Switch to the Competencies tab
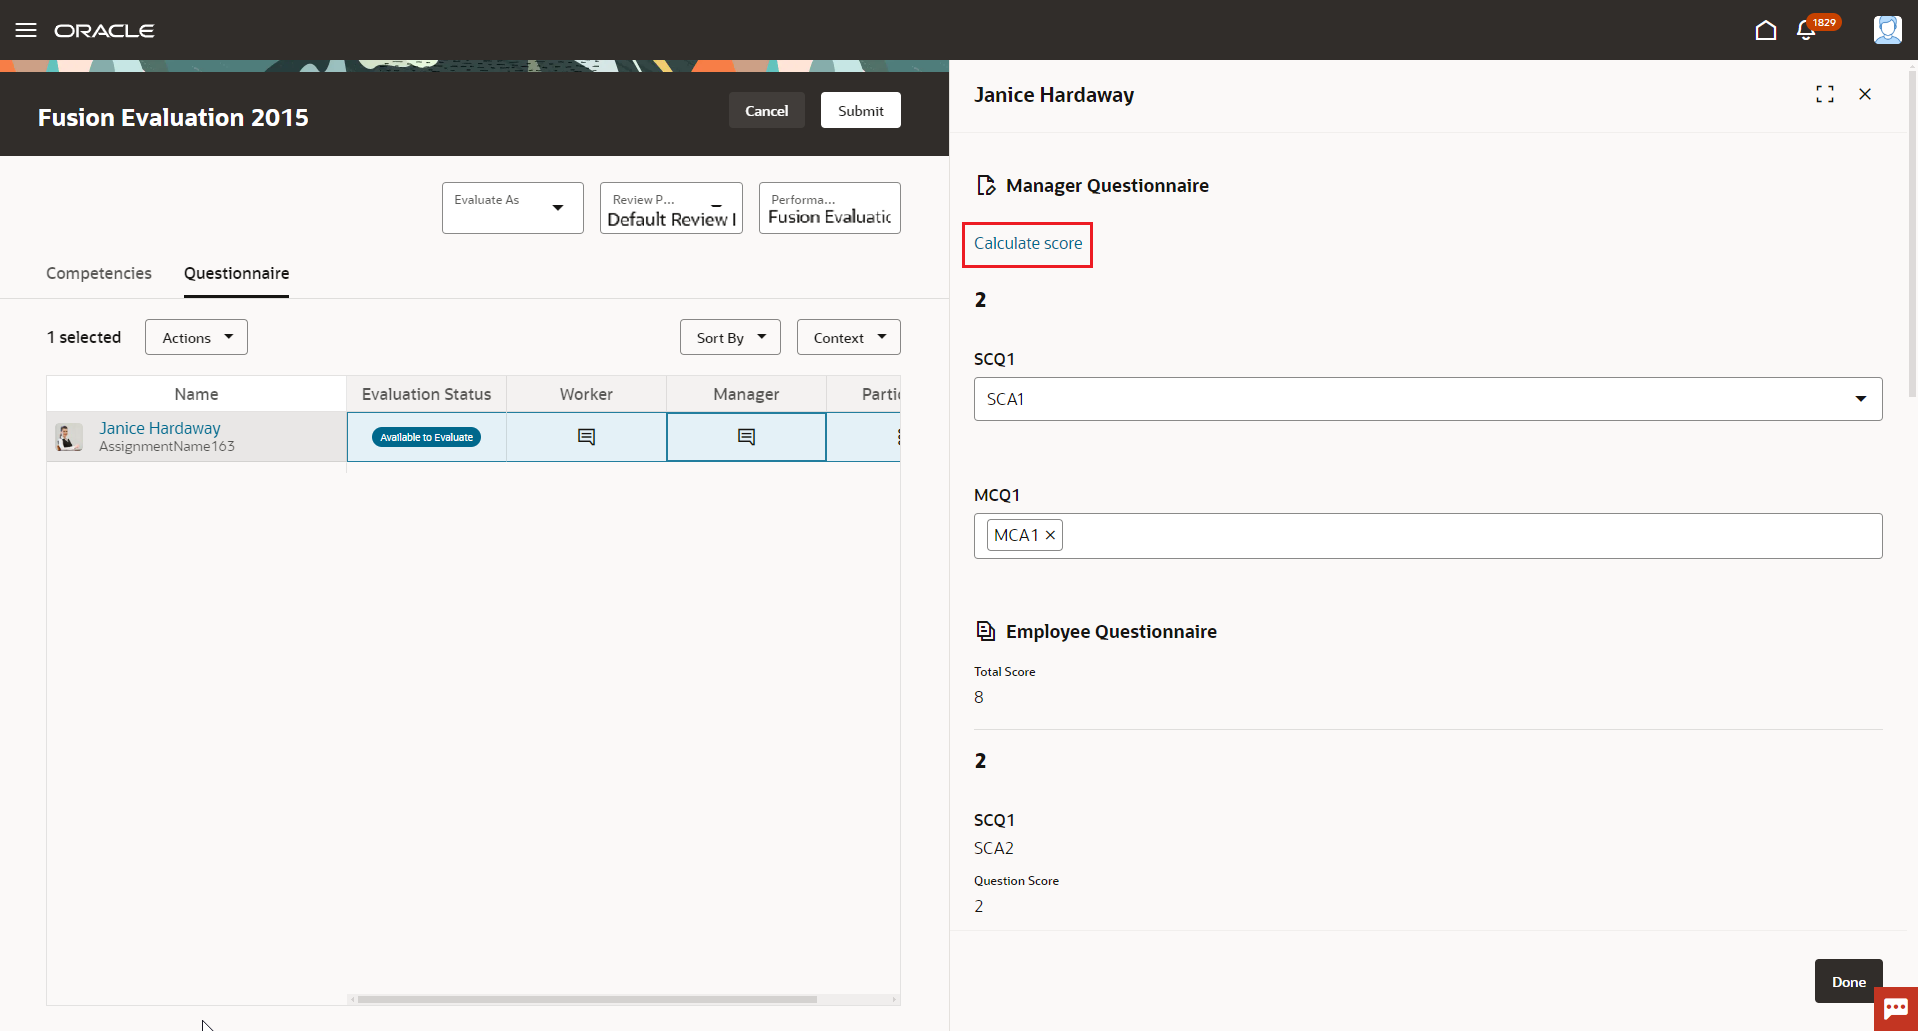 point(99,273)
